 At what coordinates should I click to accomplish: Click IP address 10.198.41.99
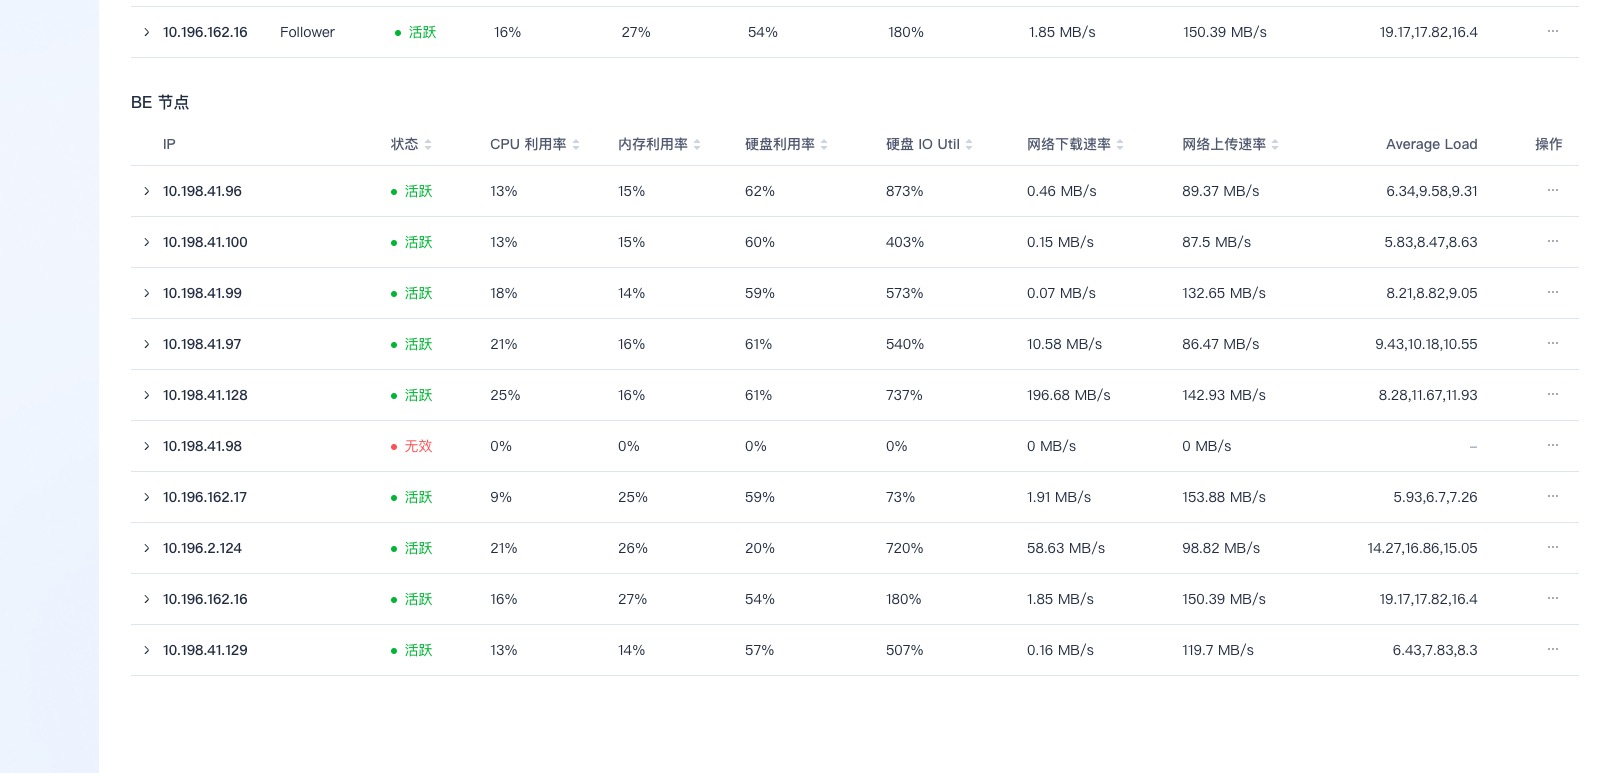202,293
